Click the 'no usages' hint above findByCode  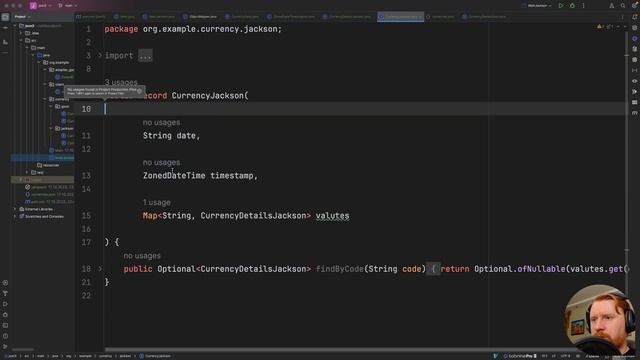point(142,256)
